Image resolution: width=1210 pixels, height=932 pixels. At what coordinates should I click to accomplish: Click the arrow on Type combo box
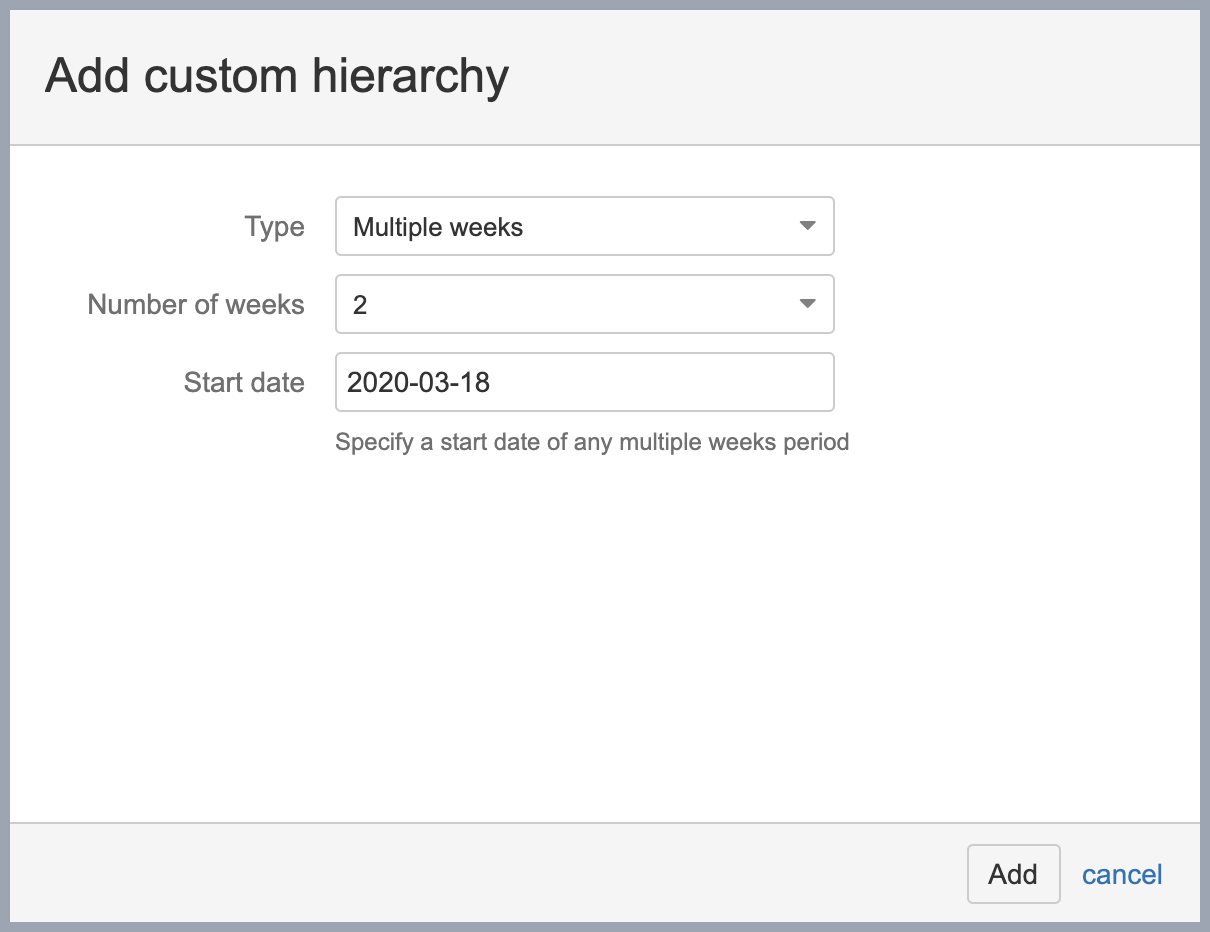click(x=808, y=227)
